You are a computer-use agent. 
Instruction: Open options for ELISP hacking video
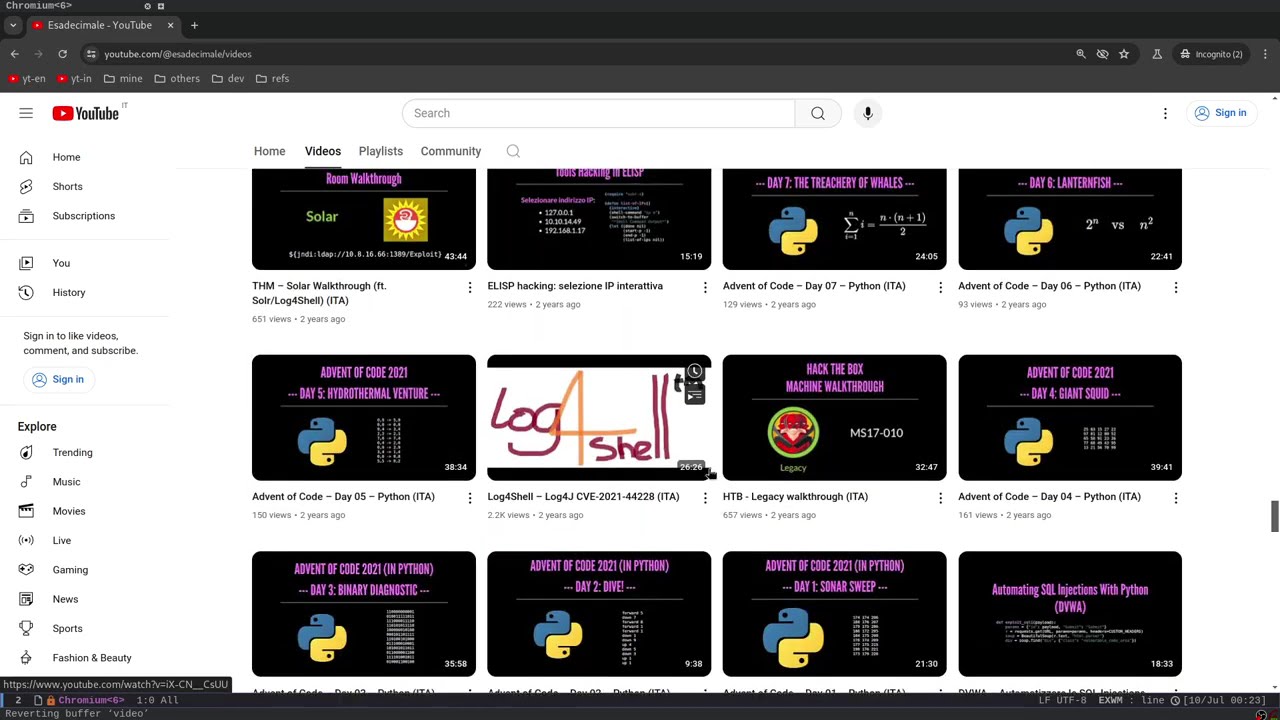pos(705,288)
